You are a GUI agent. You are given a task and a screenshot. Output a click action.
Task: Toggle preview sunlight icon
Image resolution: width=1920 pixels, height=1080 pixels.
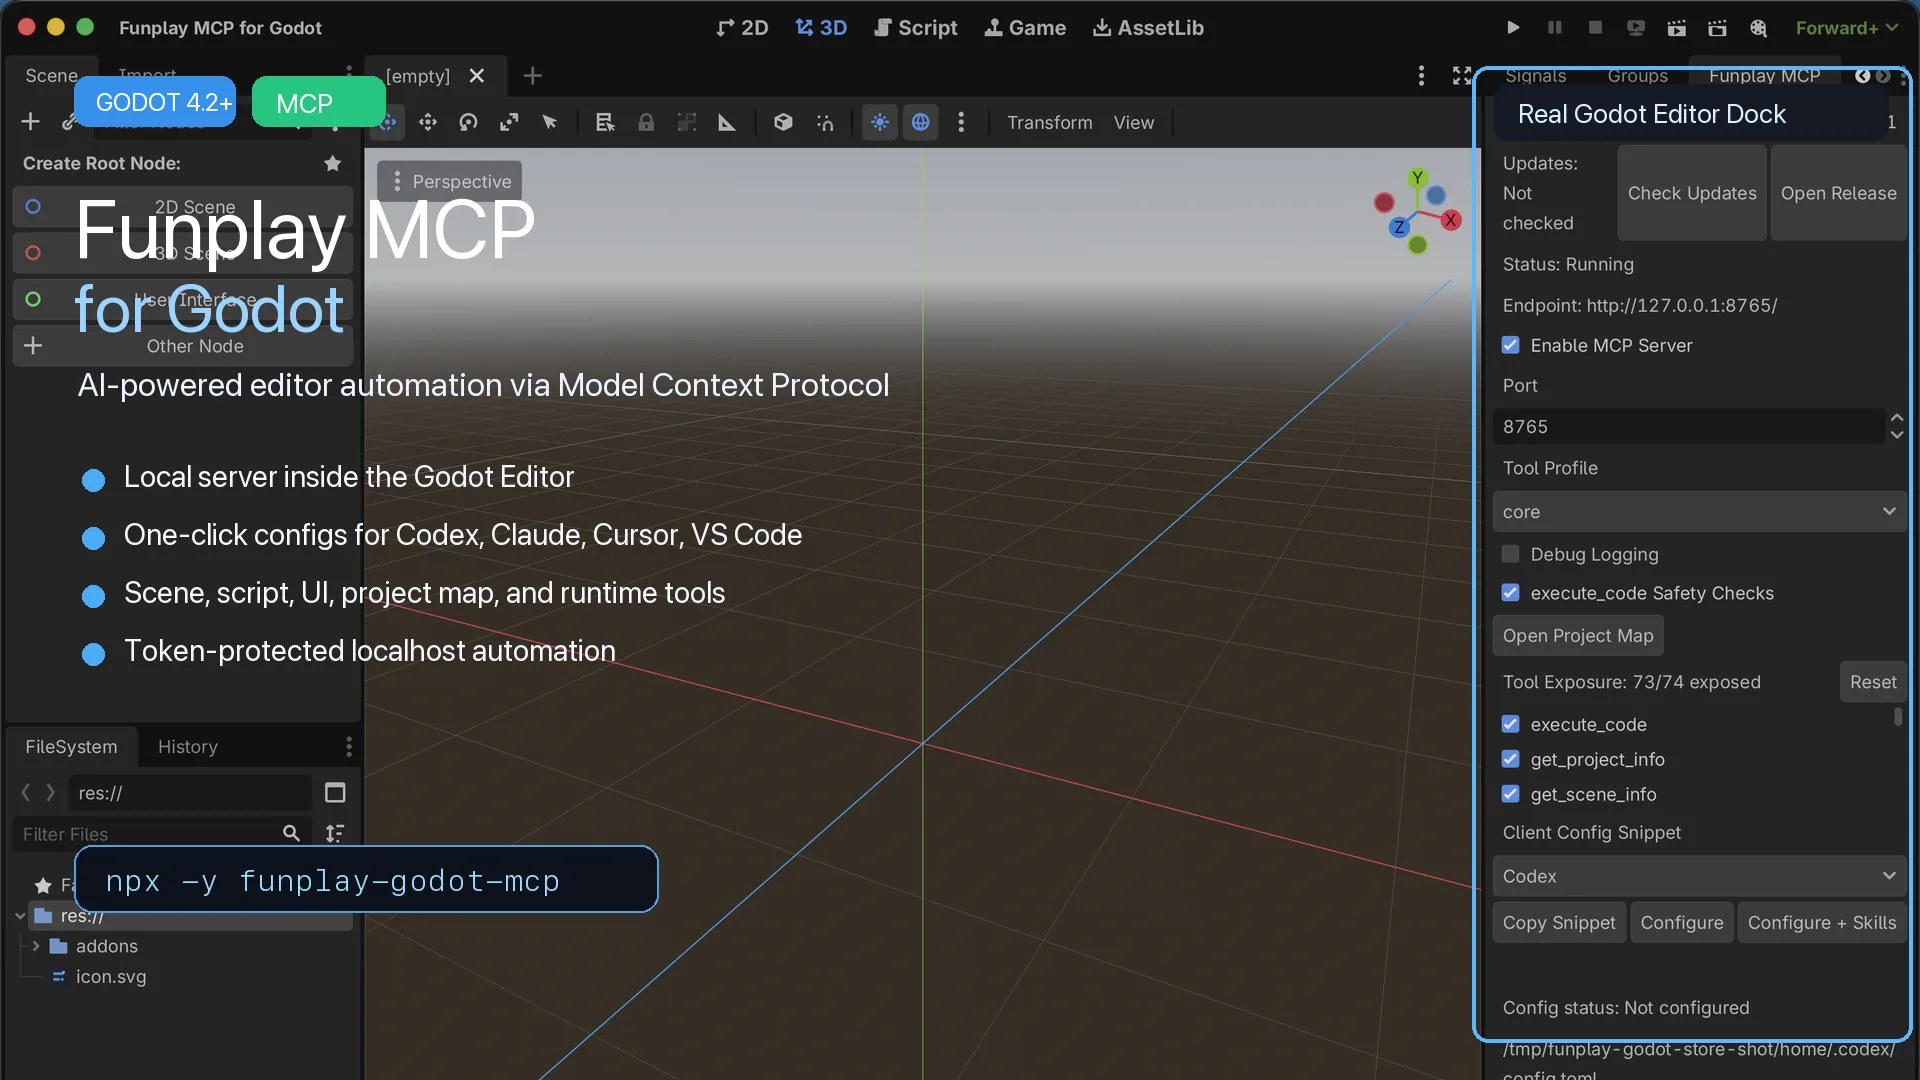click(x=879, y=122)
